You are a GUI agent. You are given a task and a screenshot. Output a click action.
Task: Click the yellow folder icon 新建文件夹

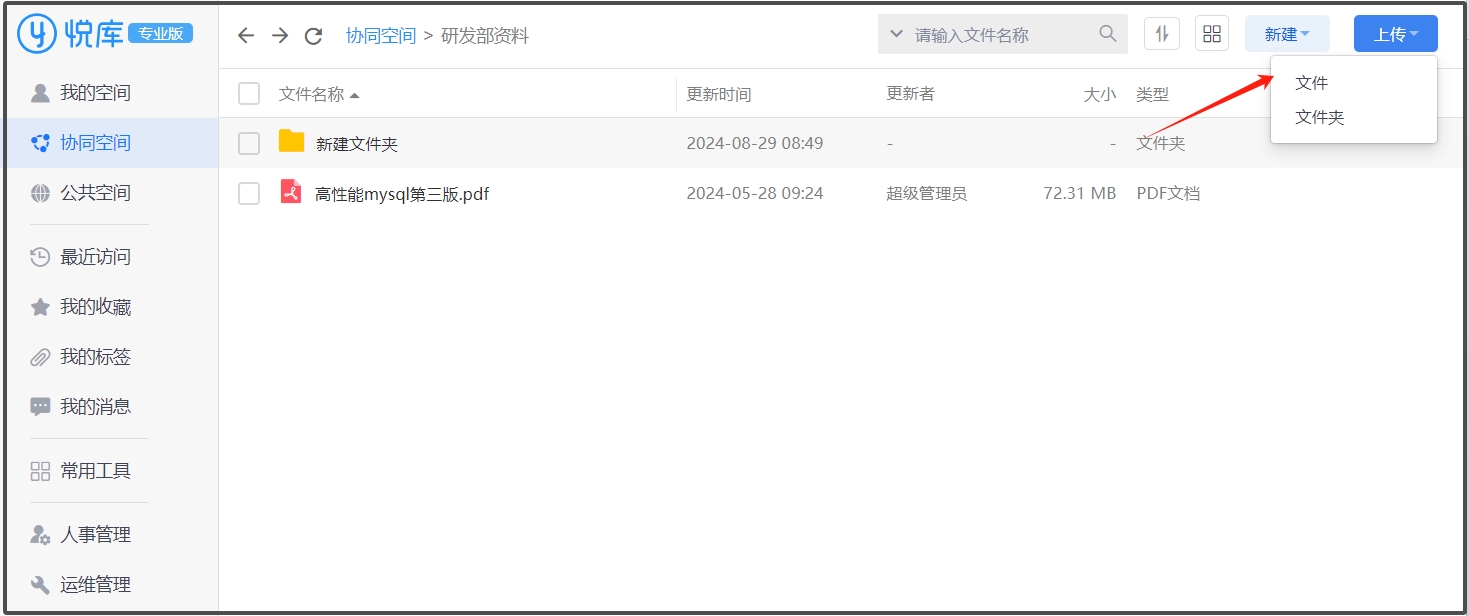pos(291,142)
